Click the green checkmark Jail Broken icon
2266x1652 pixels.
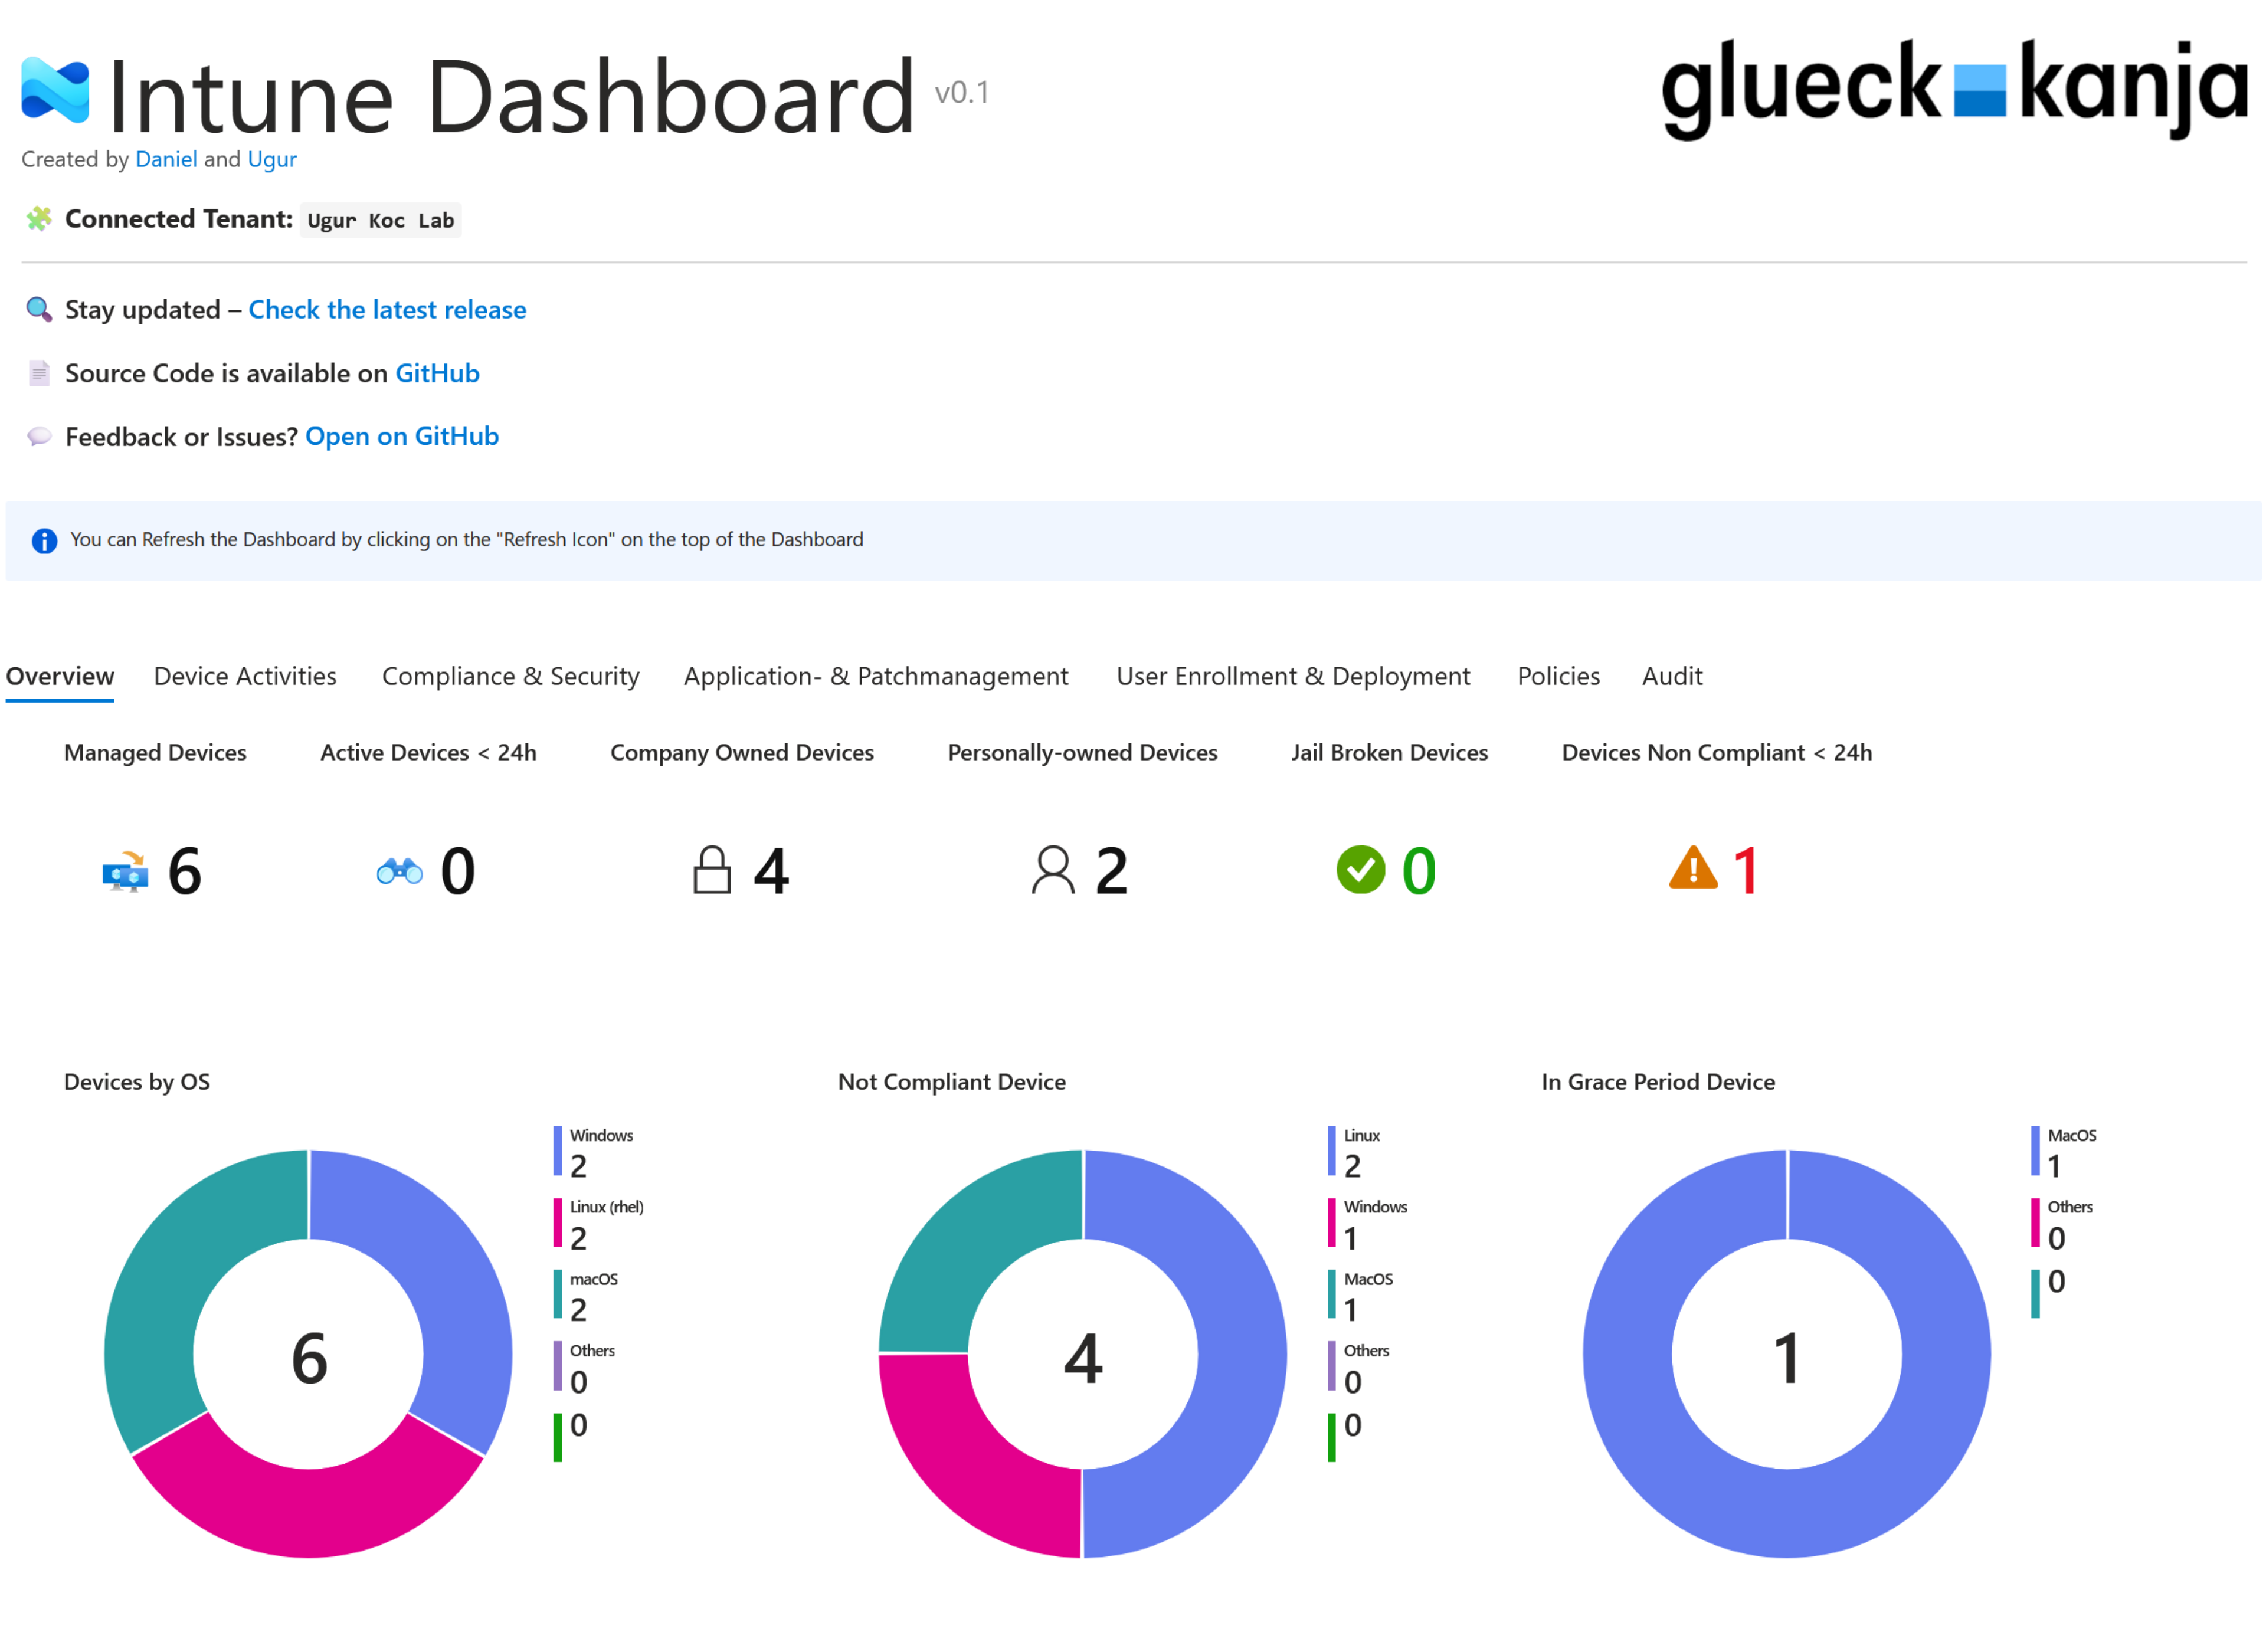pyautogui.click(x=1360, y=869)
